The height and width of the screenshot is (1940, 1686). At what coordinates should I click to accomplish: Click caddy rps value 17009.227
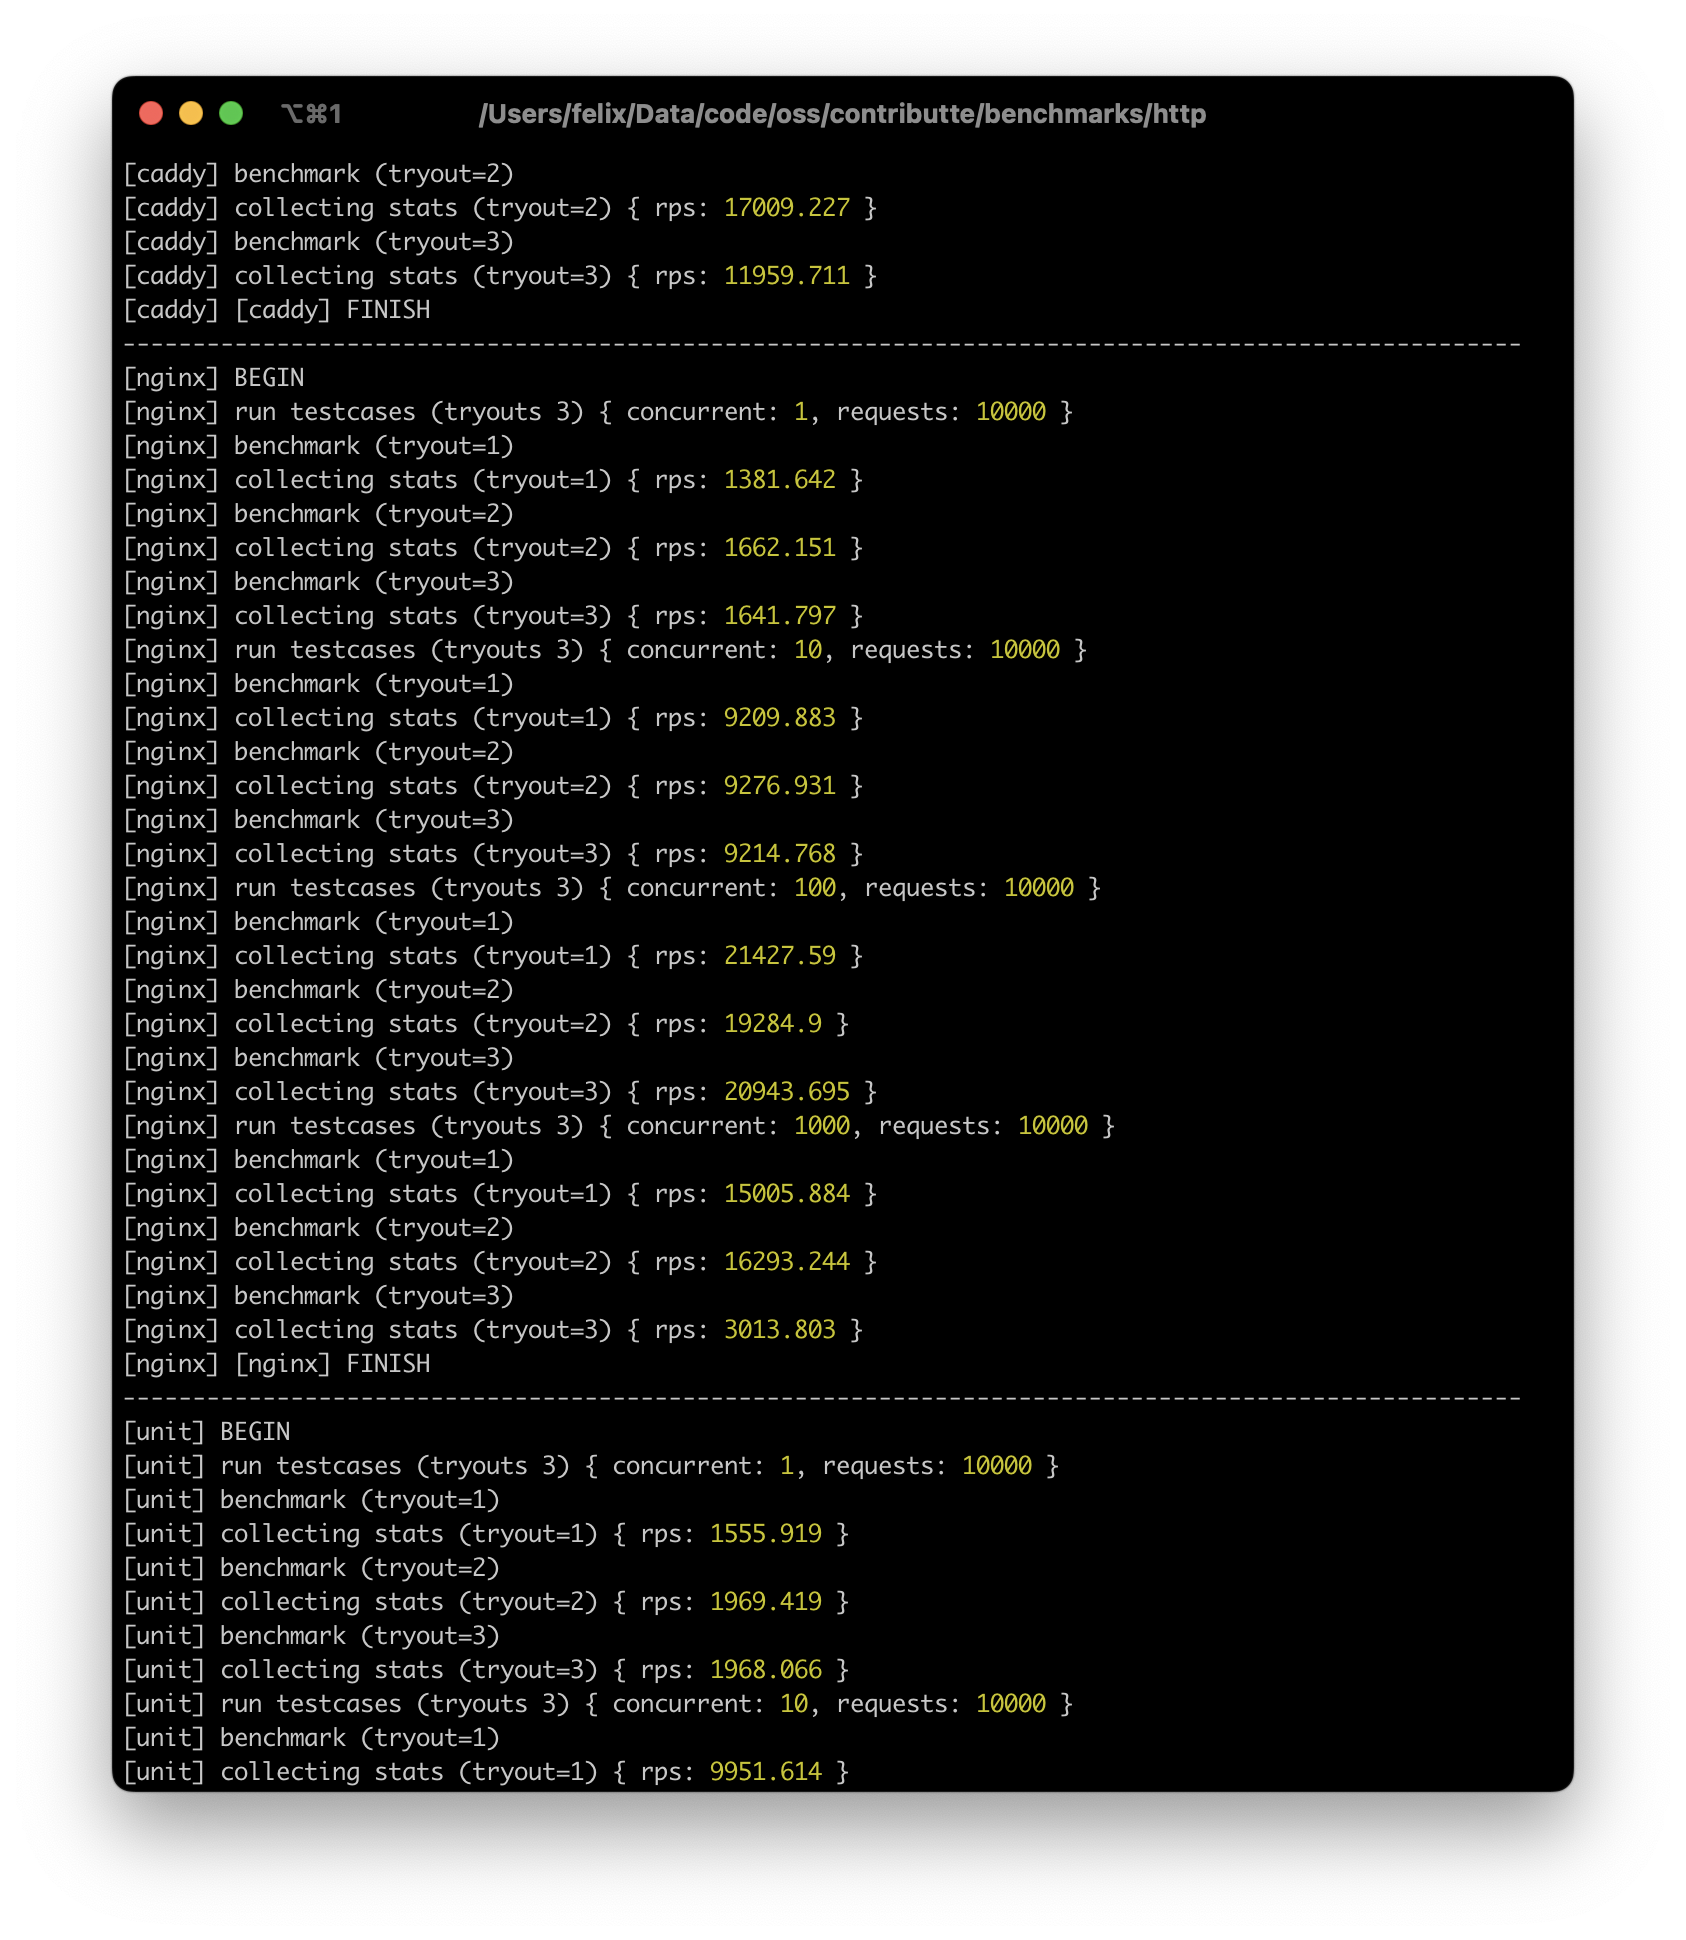(786, 208)
